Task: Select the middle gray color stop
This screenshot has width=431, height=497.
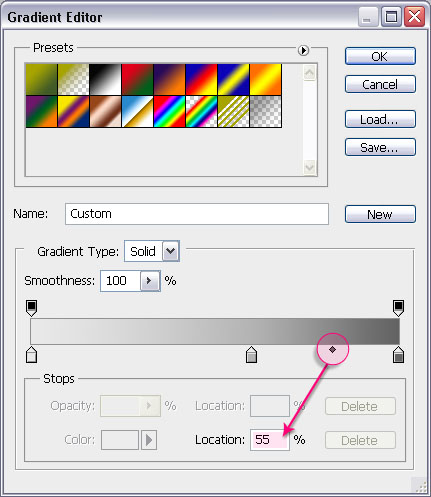Action: coord(251,355)
